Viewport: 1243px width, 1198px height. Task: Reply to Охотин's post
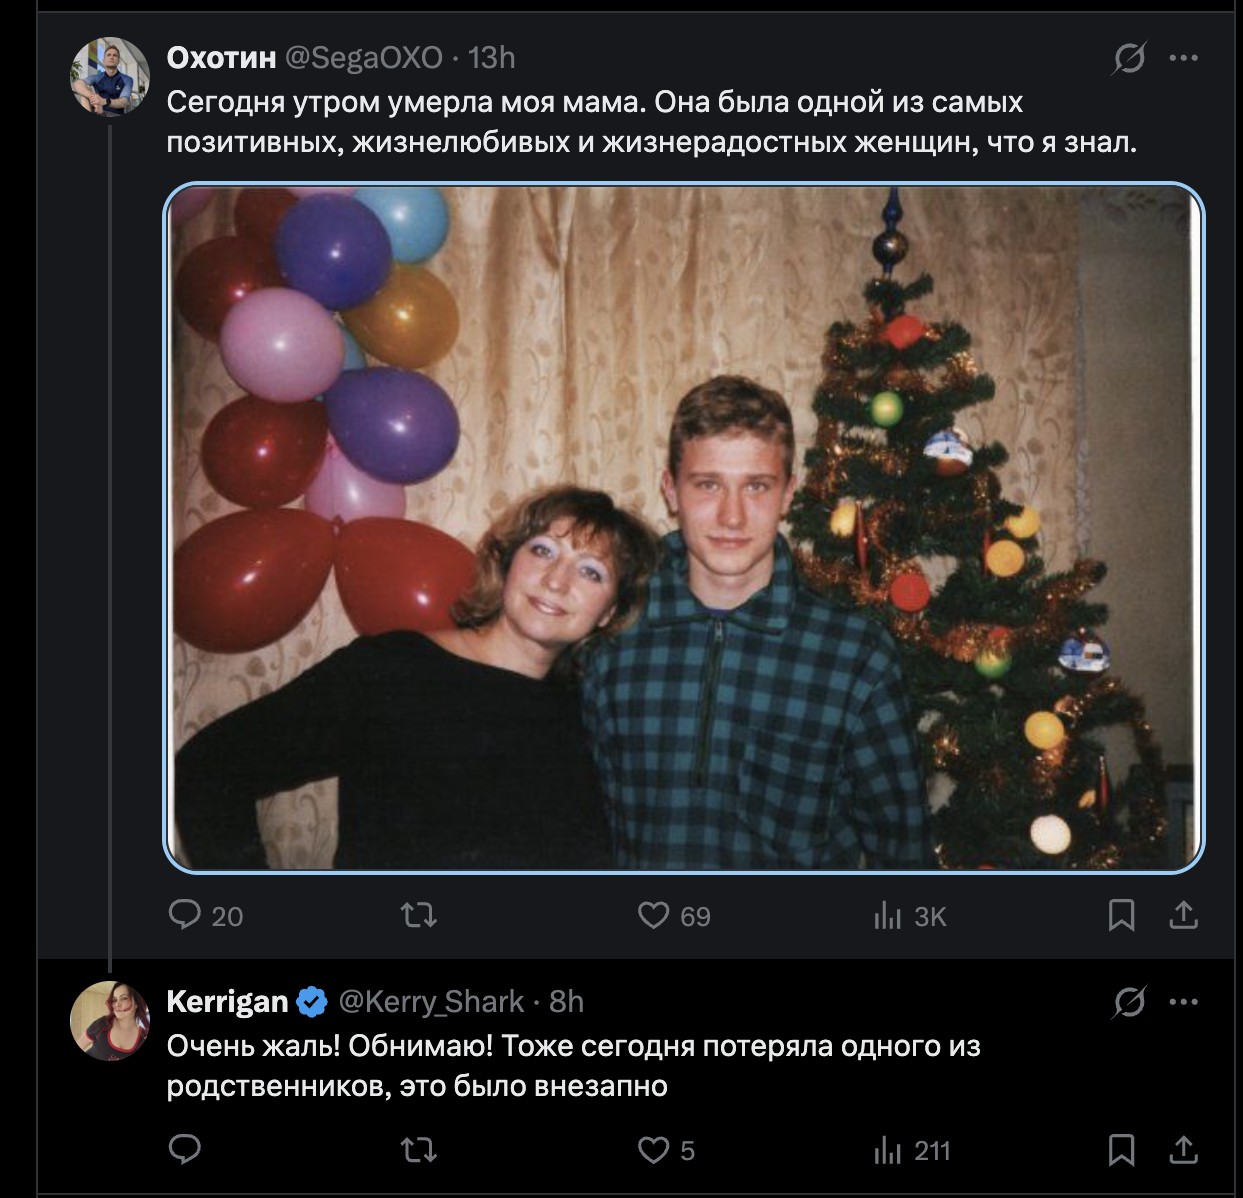185,915
